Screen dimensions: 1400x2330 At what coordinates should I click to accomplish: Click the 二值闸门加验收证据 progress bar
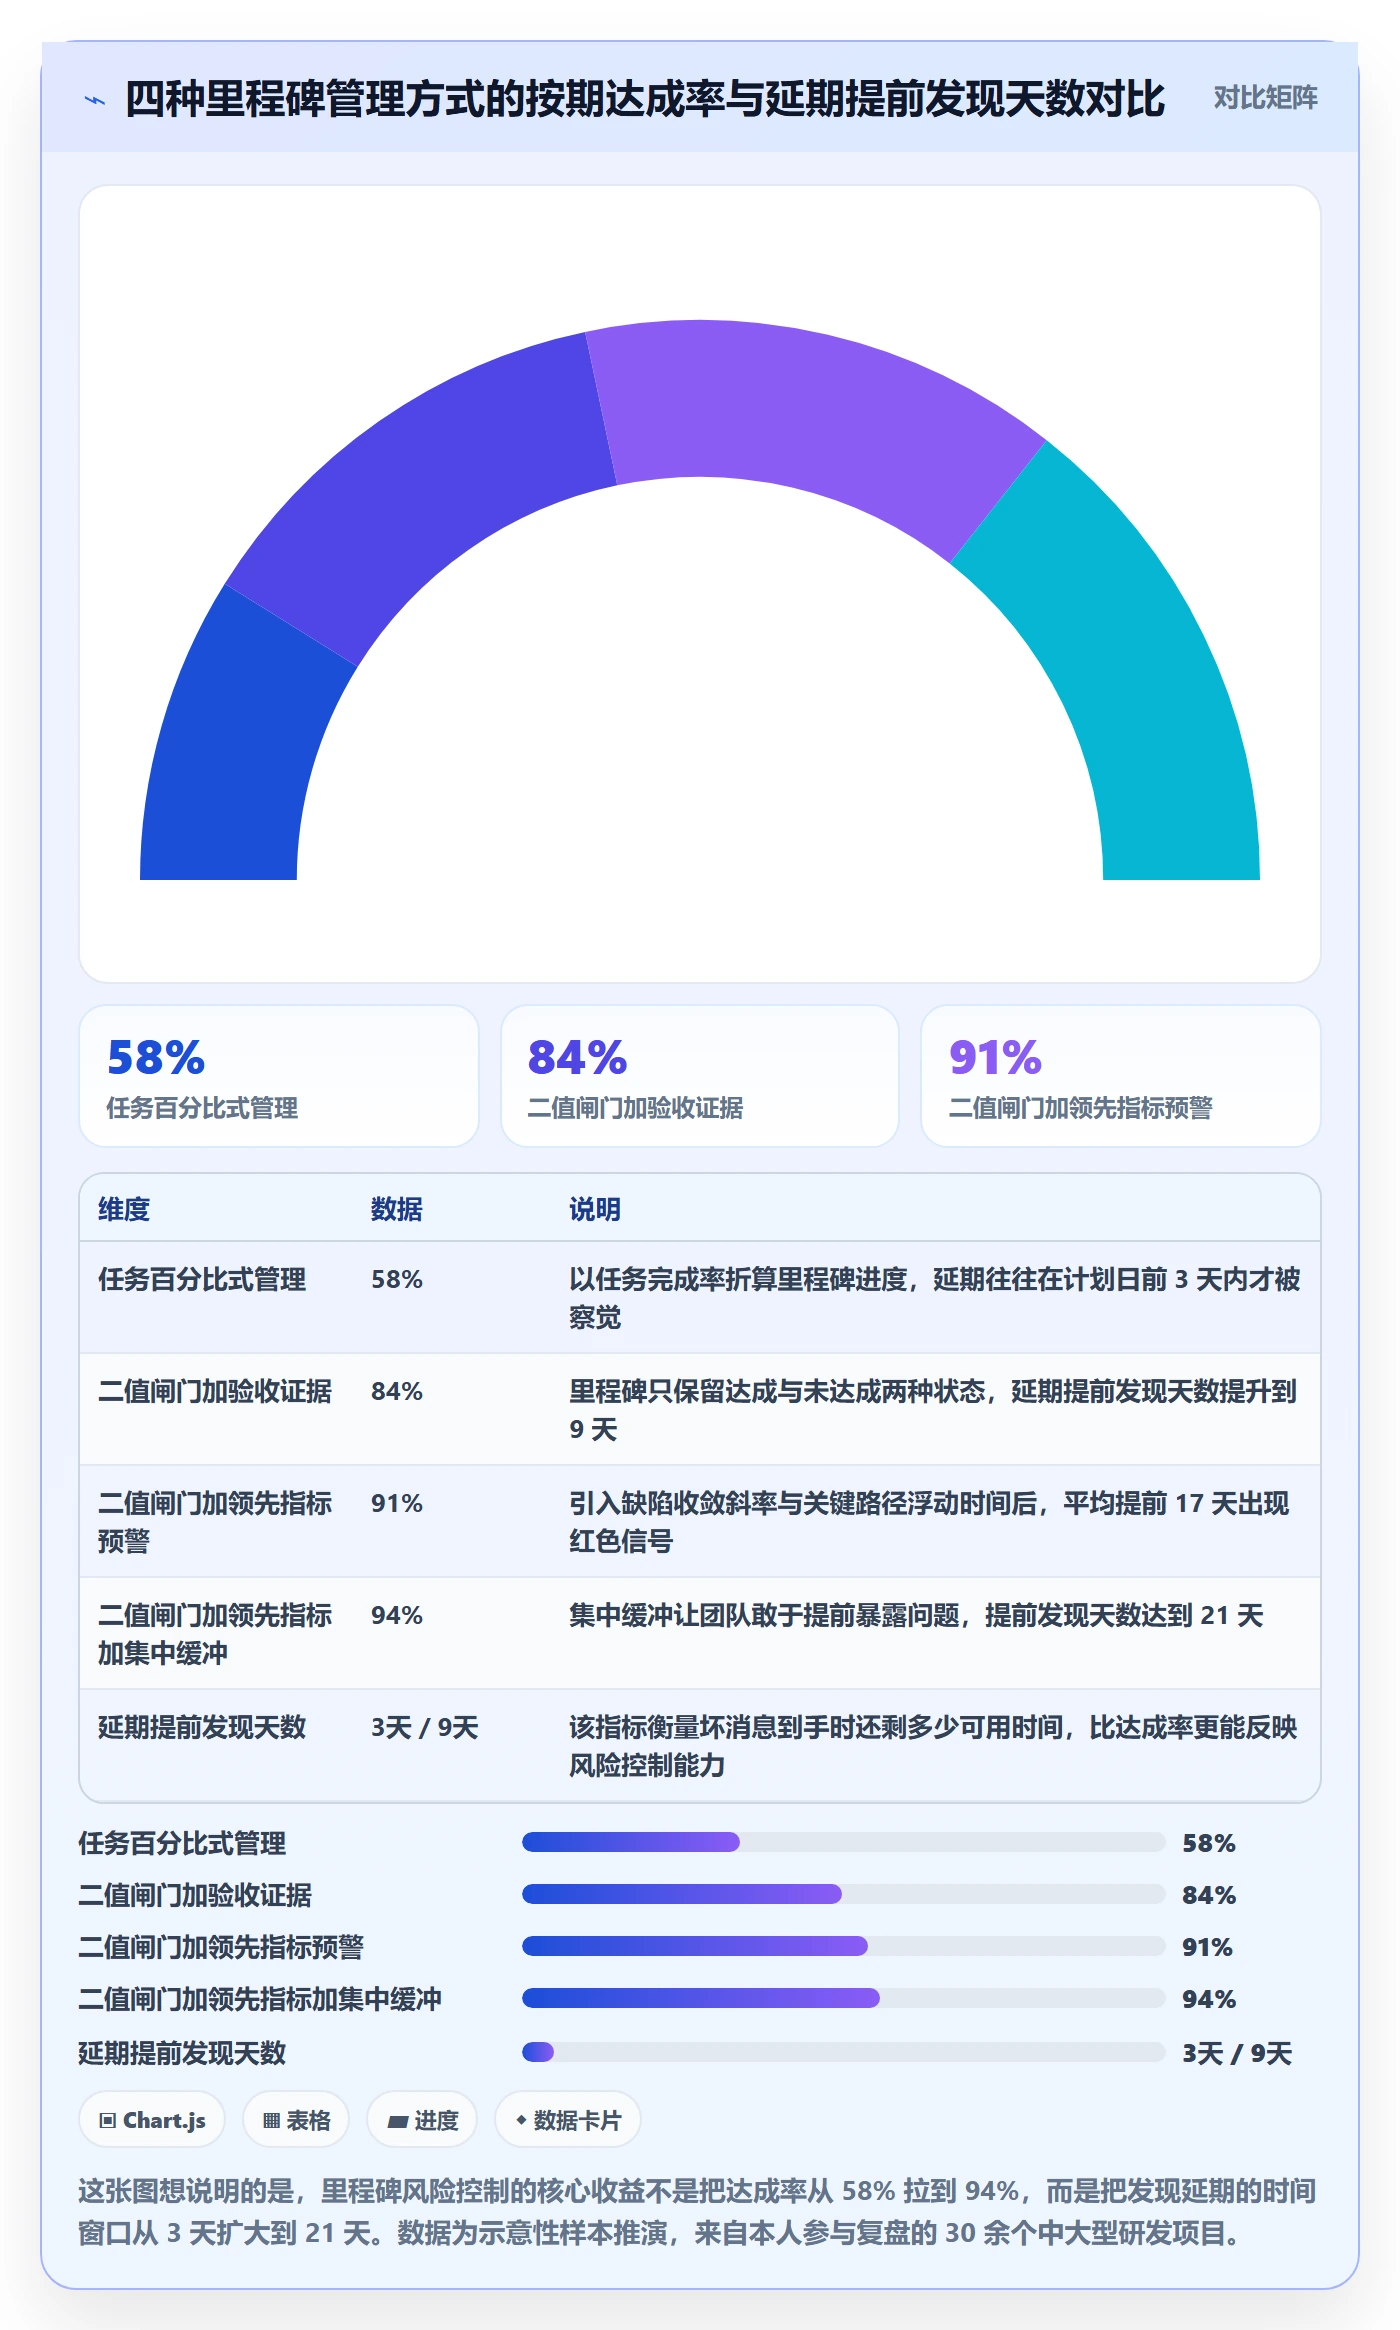pyautogui.click(x=844, y=1894)
